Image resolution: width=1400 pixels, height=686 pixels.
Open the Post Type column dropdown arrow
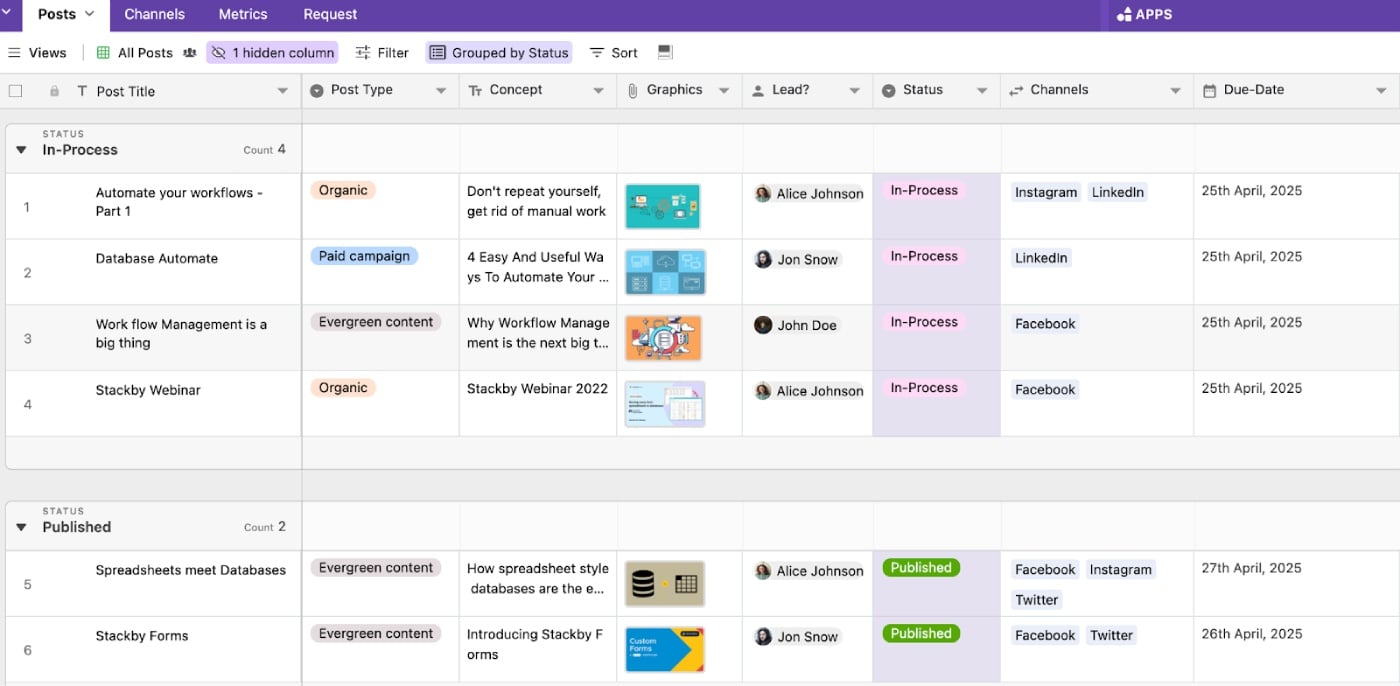coord(441,91)
